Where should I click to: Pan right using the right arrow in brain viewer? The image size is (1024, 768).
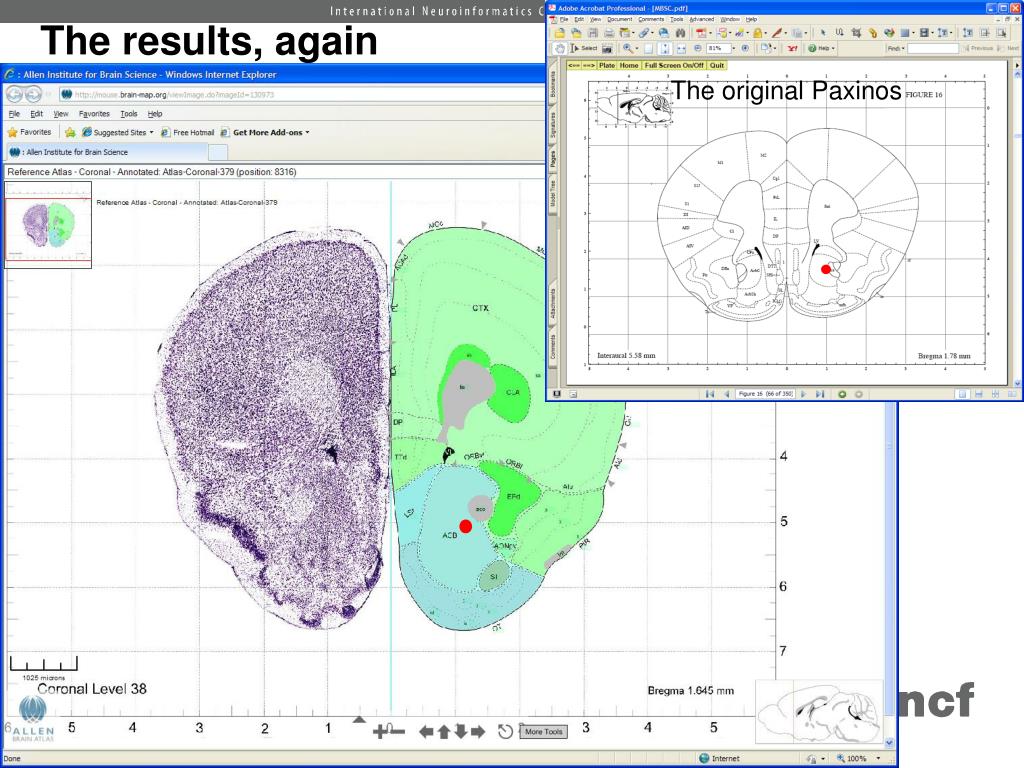point(478,731)
